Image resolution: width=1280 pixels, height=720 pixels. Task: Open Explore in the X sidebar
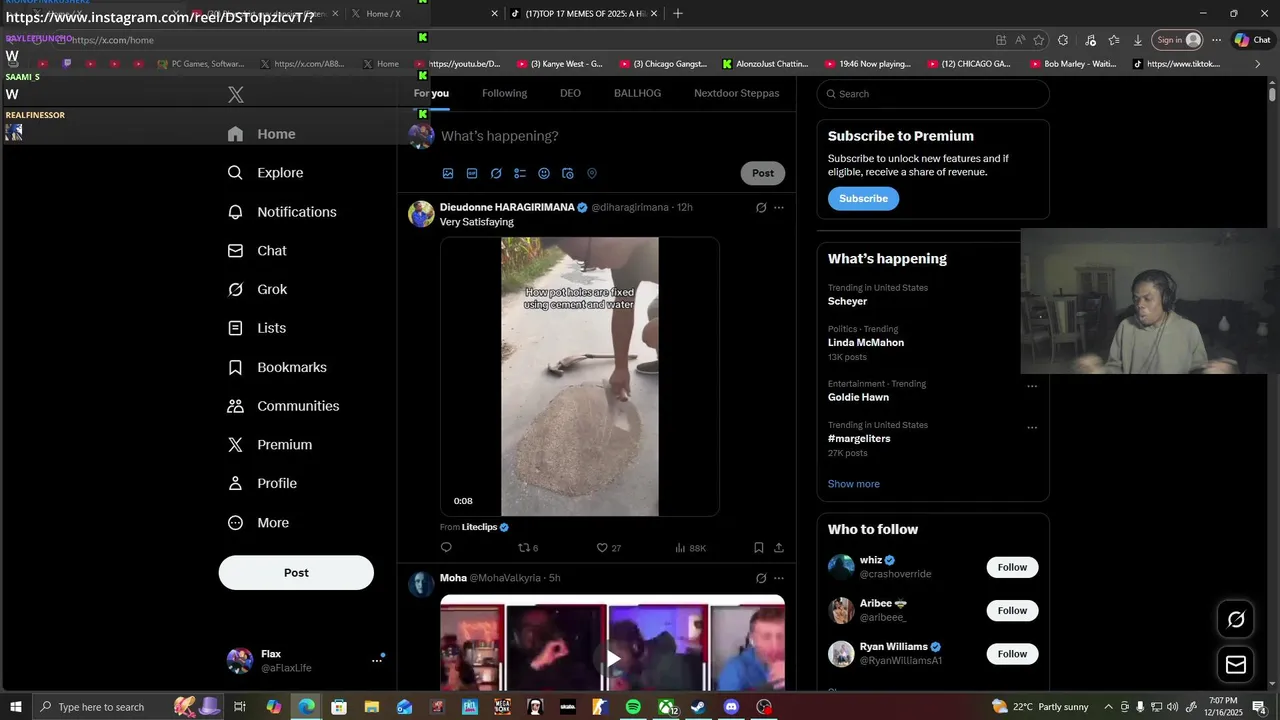(265, 173)
